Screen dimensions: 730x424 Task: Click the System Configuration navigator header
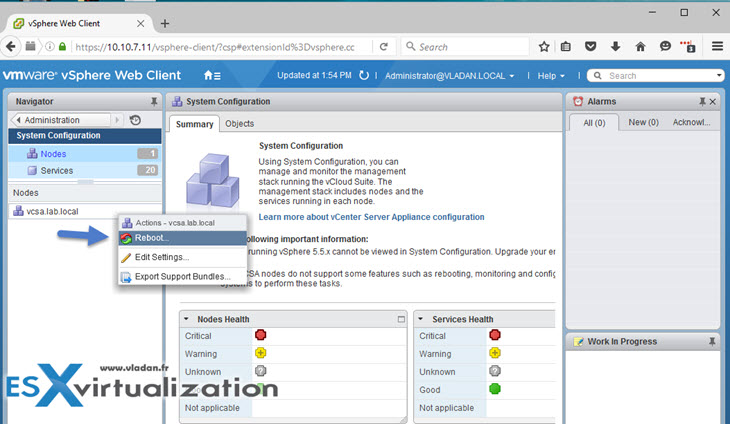point(85,135)
